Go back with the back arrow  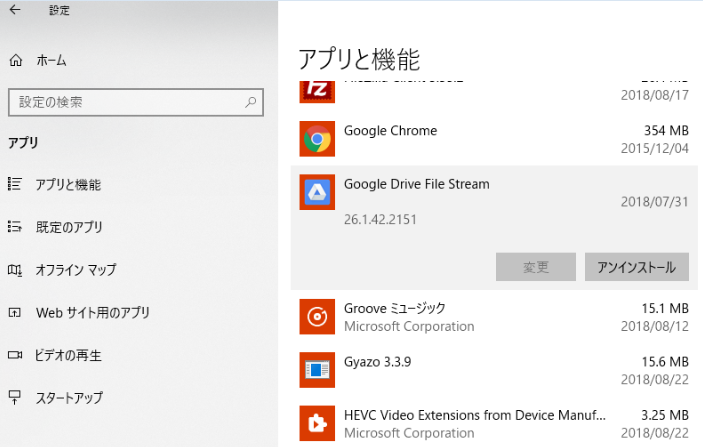pos(15,9)
